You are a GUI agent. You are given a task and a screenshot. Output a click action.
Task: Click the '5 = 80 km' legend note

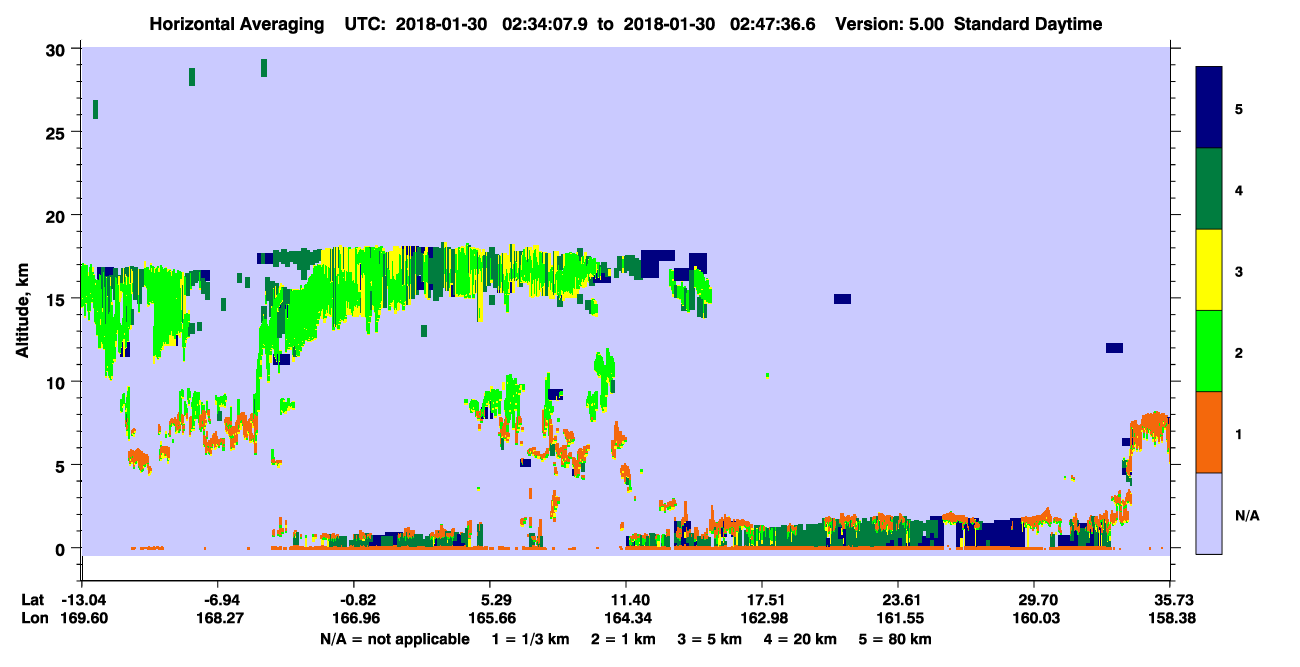pos(894,639)
